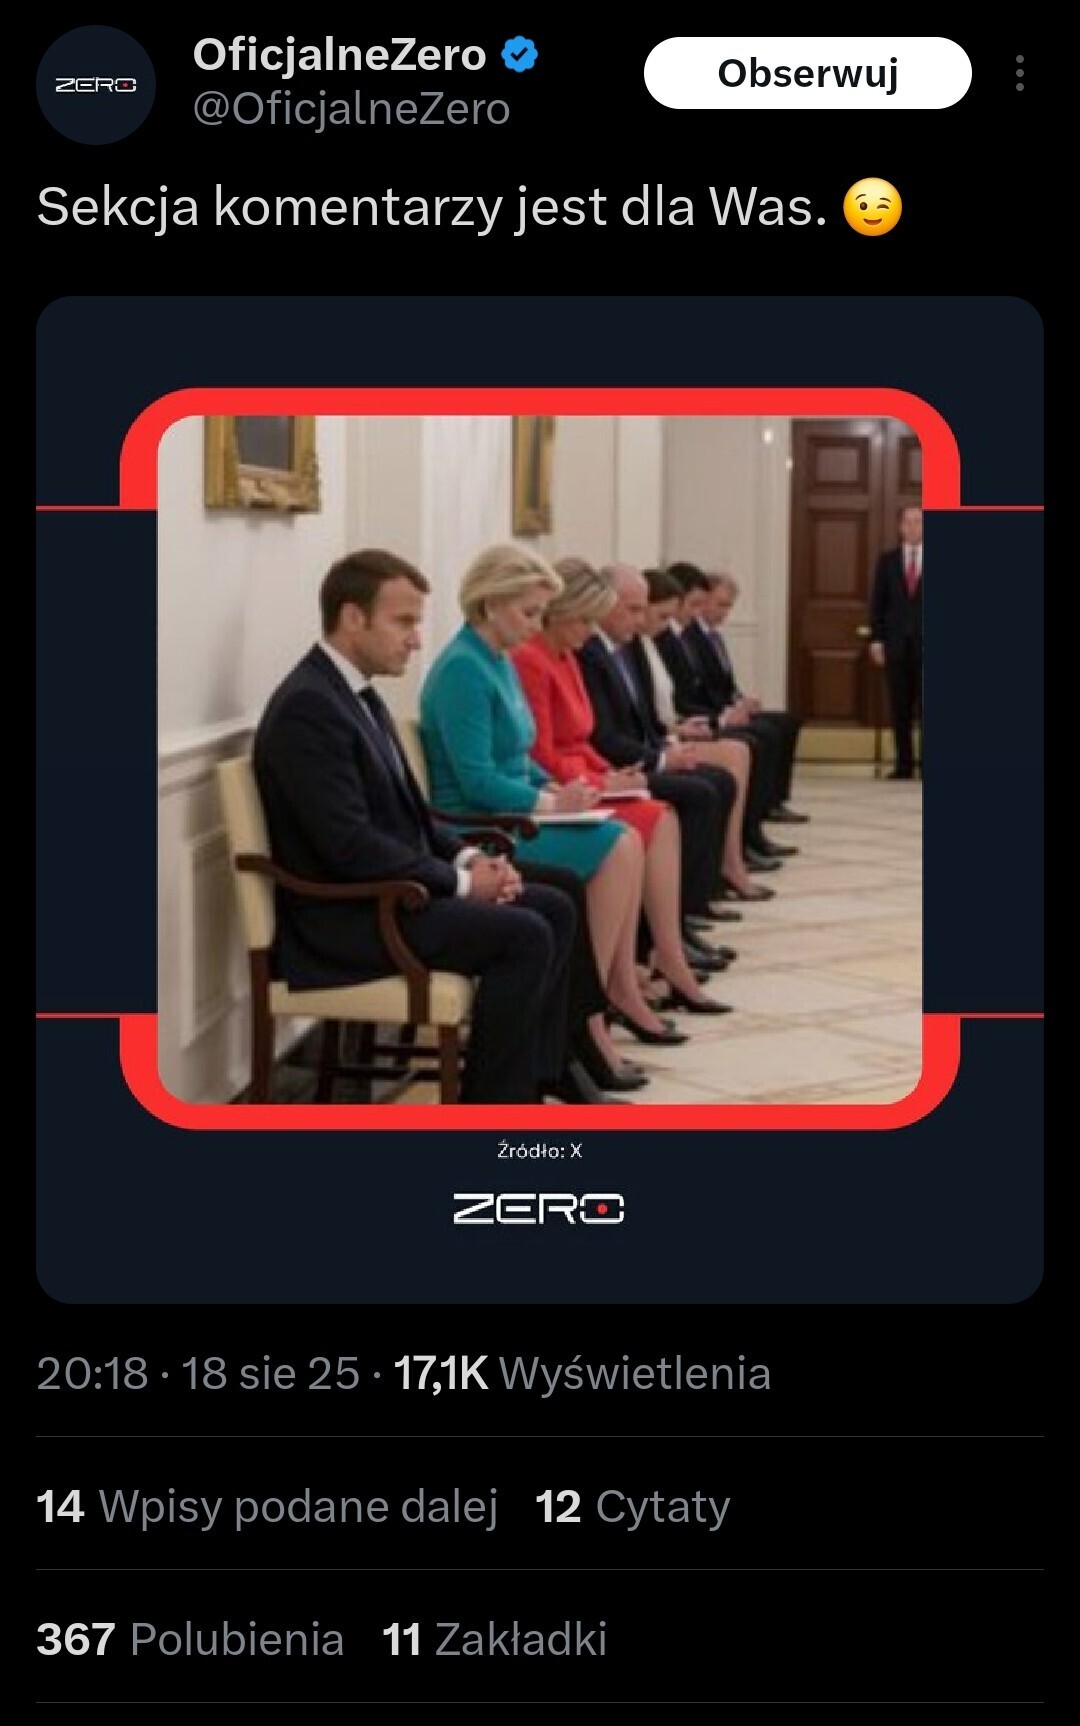This screenshot has height=1726, width=1080.
Task: Open the 18 sie 25 date link
Action: (270, 1373)
